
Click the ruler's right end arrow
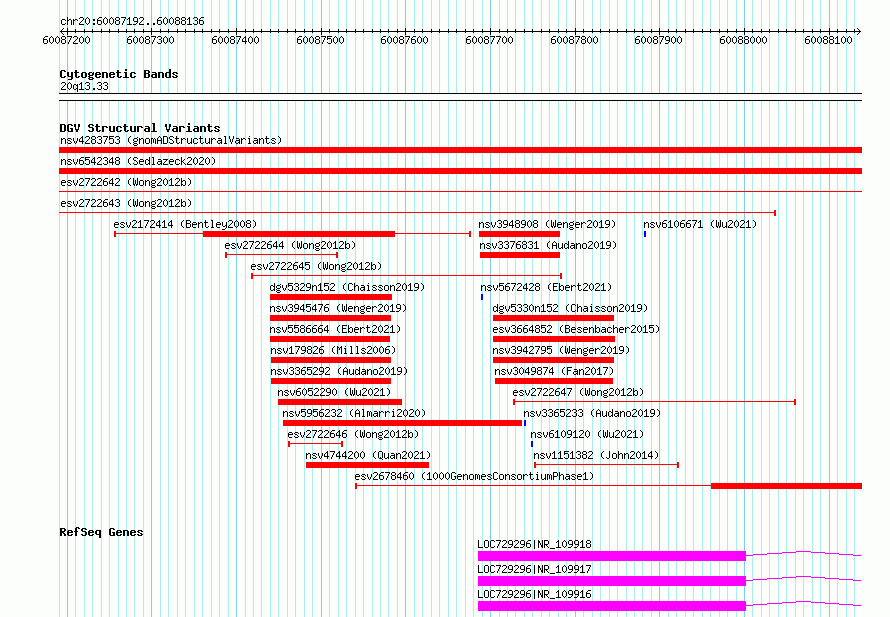point(859,31)
